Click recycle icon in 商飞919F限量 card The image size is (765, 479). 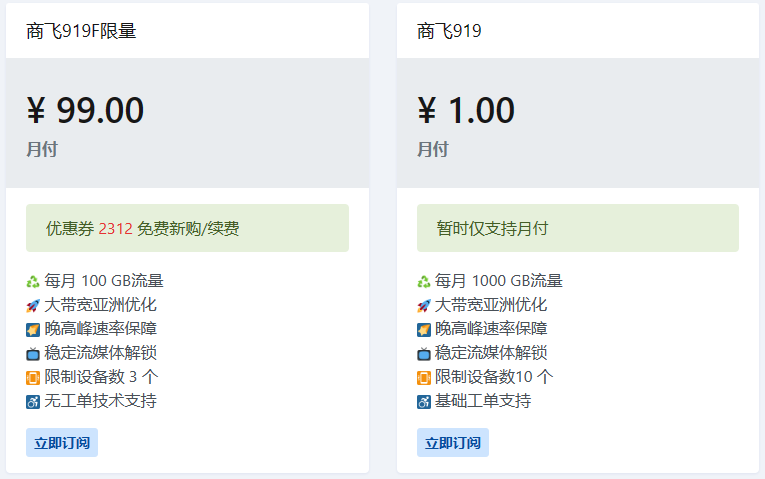(x=33, y=282)
